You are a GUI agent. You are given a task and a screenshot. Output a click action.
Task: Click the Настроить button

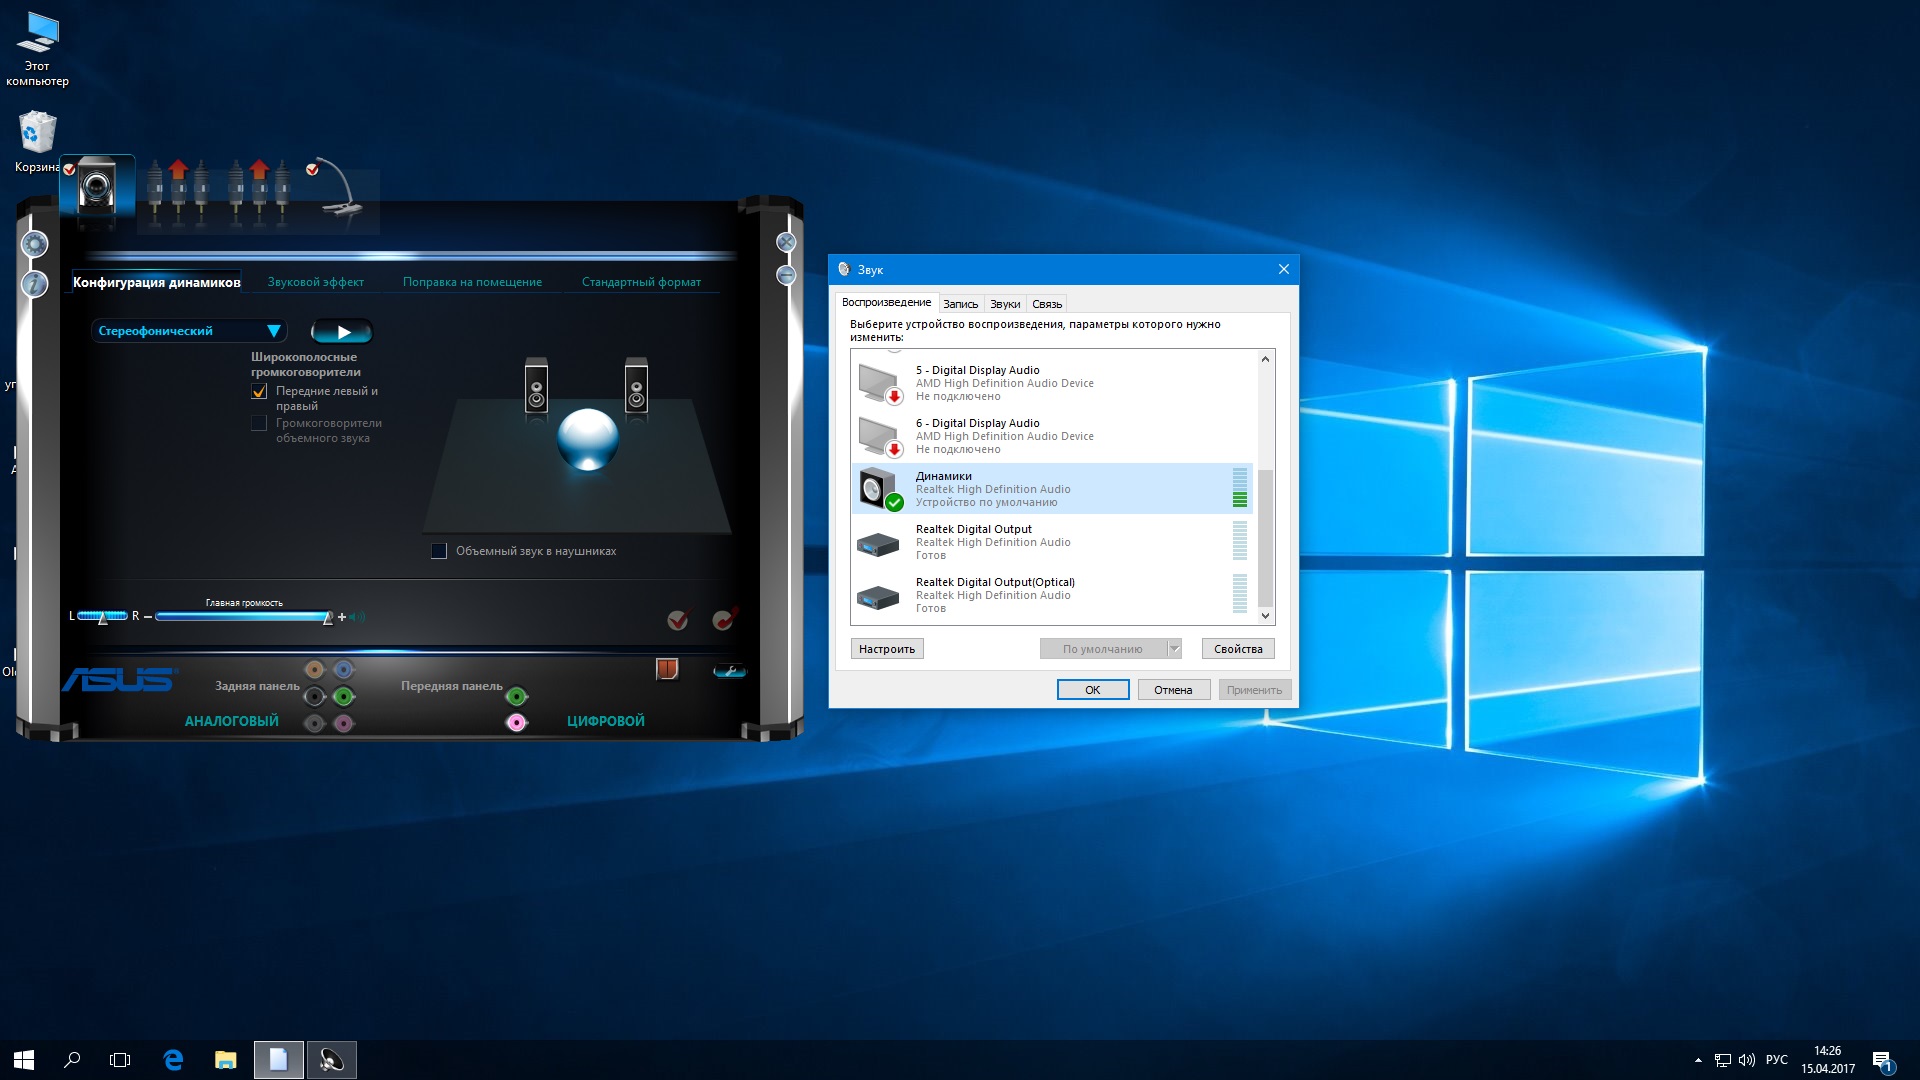887,649
